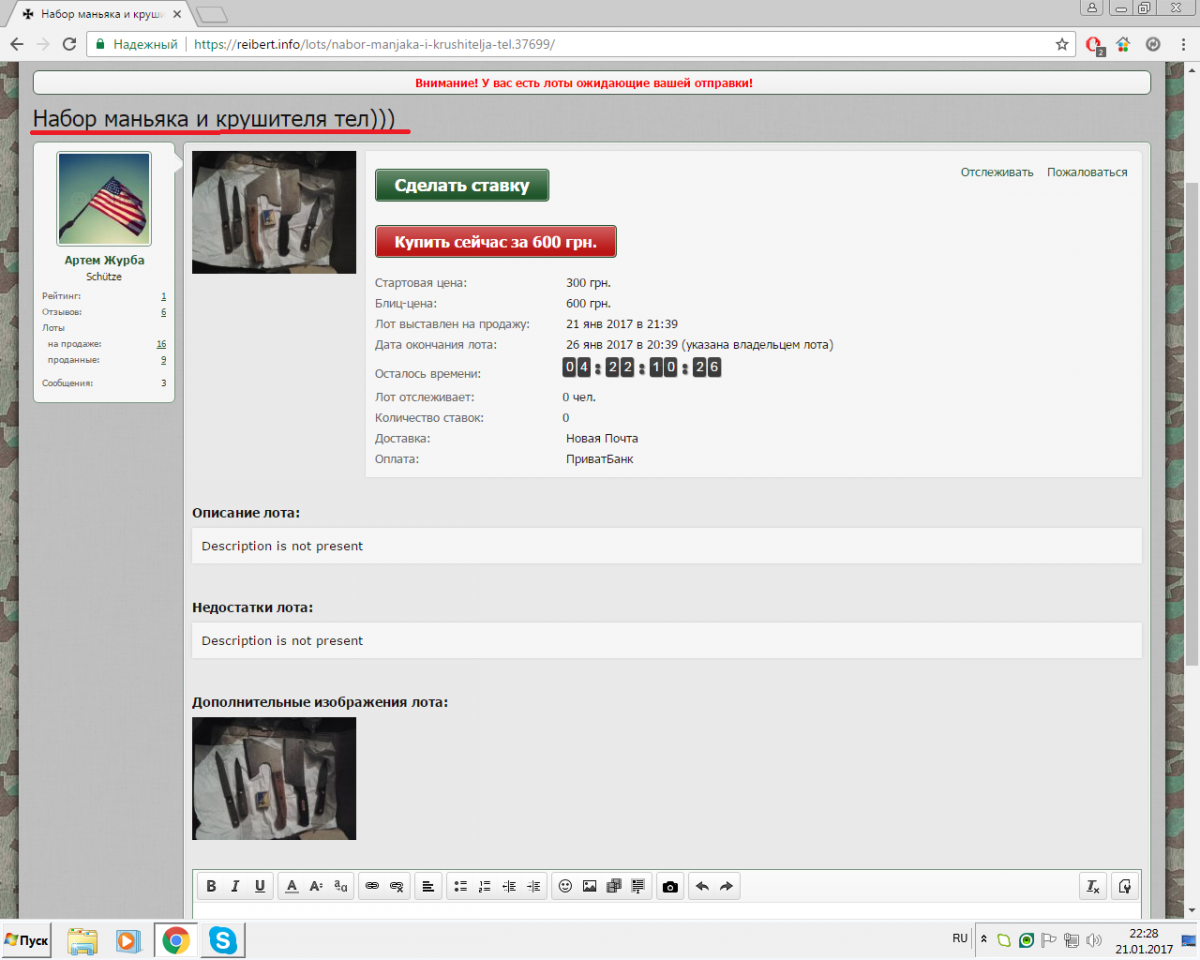Viewport: 1200px width, 960px height.
Task: Close the Набор маньяка browser tab
Action: pyautogui.click(x=175, y=15)
